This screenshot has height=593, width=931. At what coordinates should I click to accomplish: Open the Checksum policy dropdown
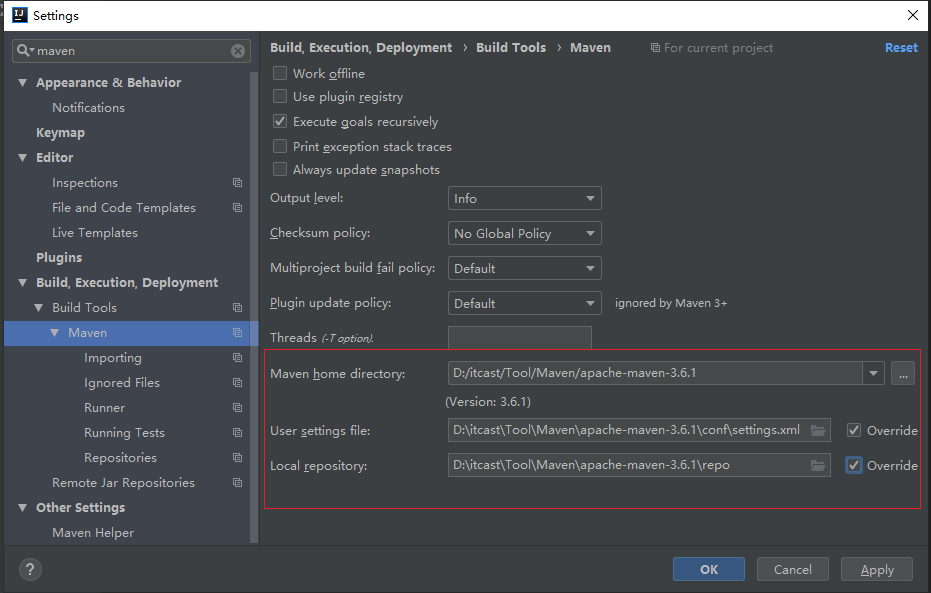tap(525, 234)
